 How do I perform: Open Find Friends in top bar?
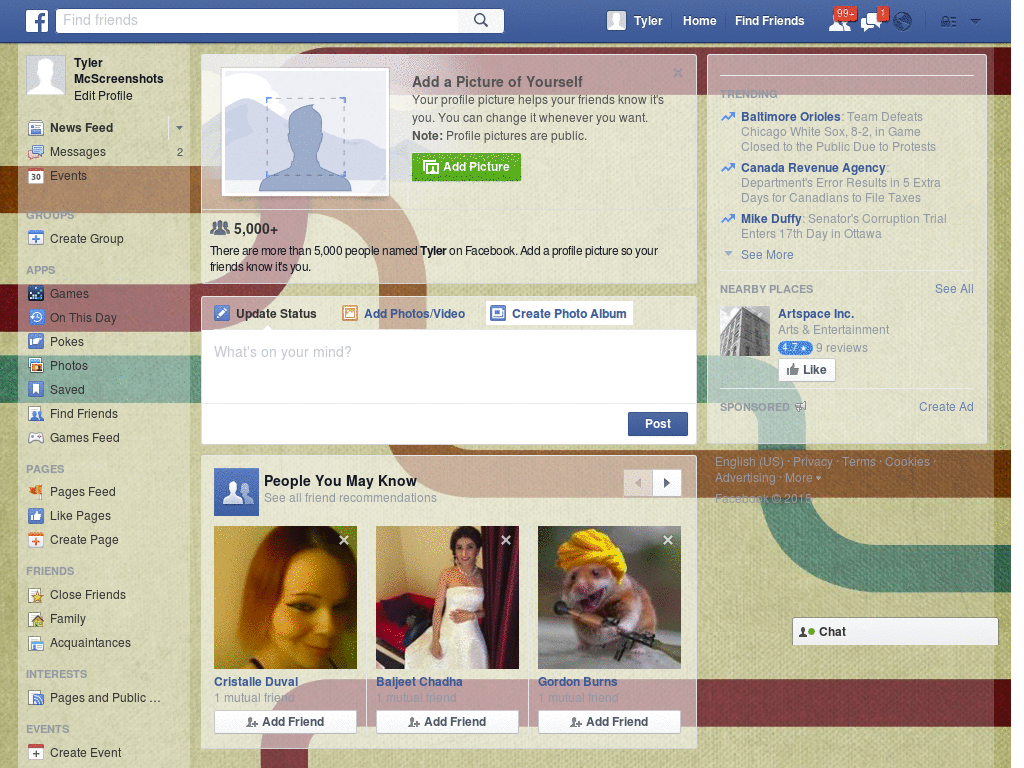tap(769, 21)
